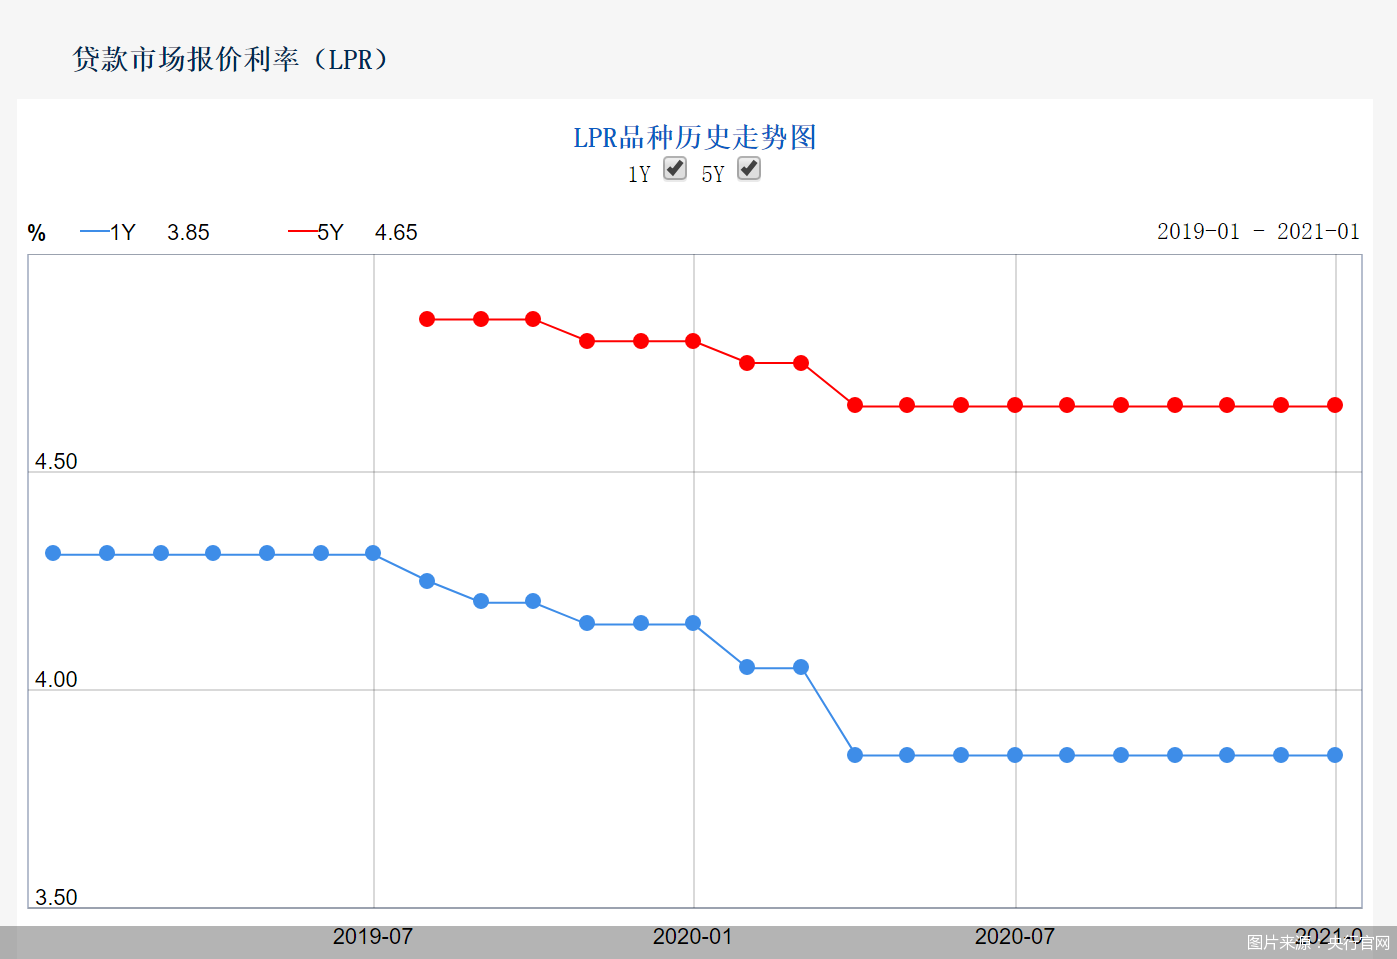Select the first blue 1Y data point
The height and width of the screenshot is (959, 1397).
(53, 553)
